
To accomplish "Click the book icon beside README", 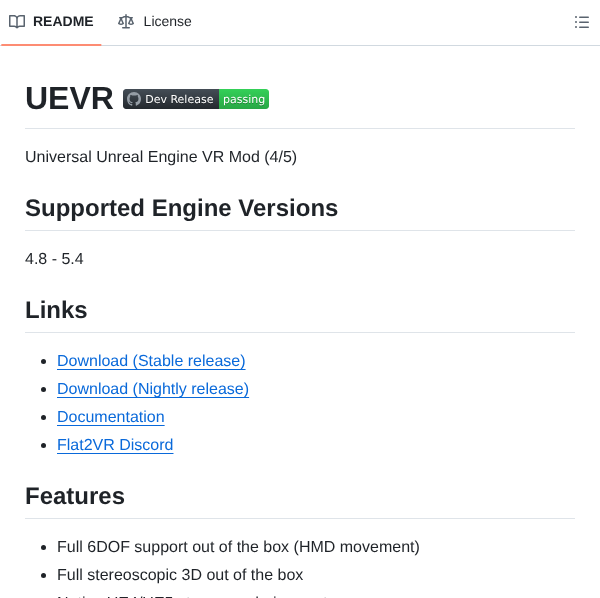I will pyautogui.click(x=17, y=22).
